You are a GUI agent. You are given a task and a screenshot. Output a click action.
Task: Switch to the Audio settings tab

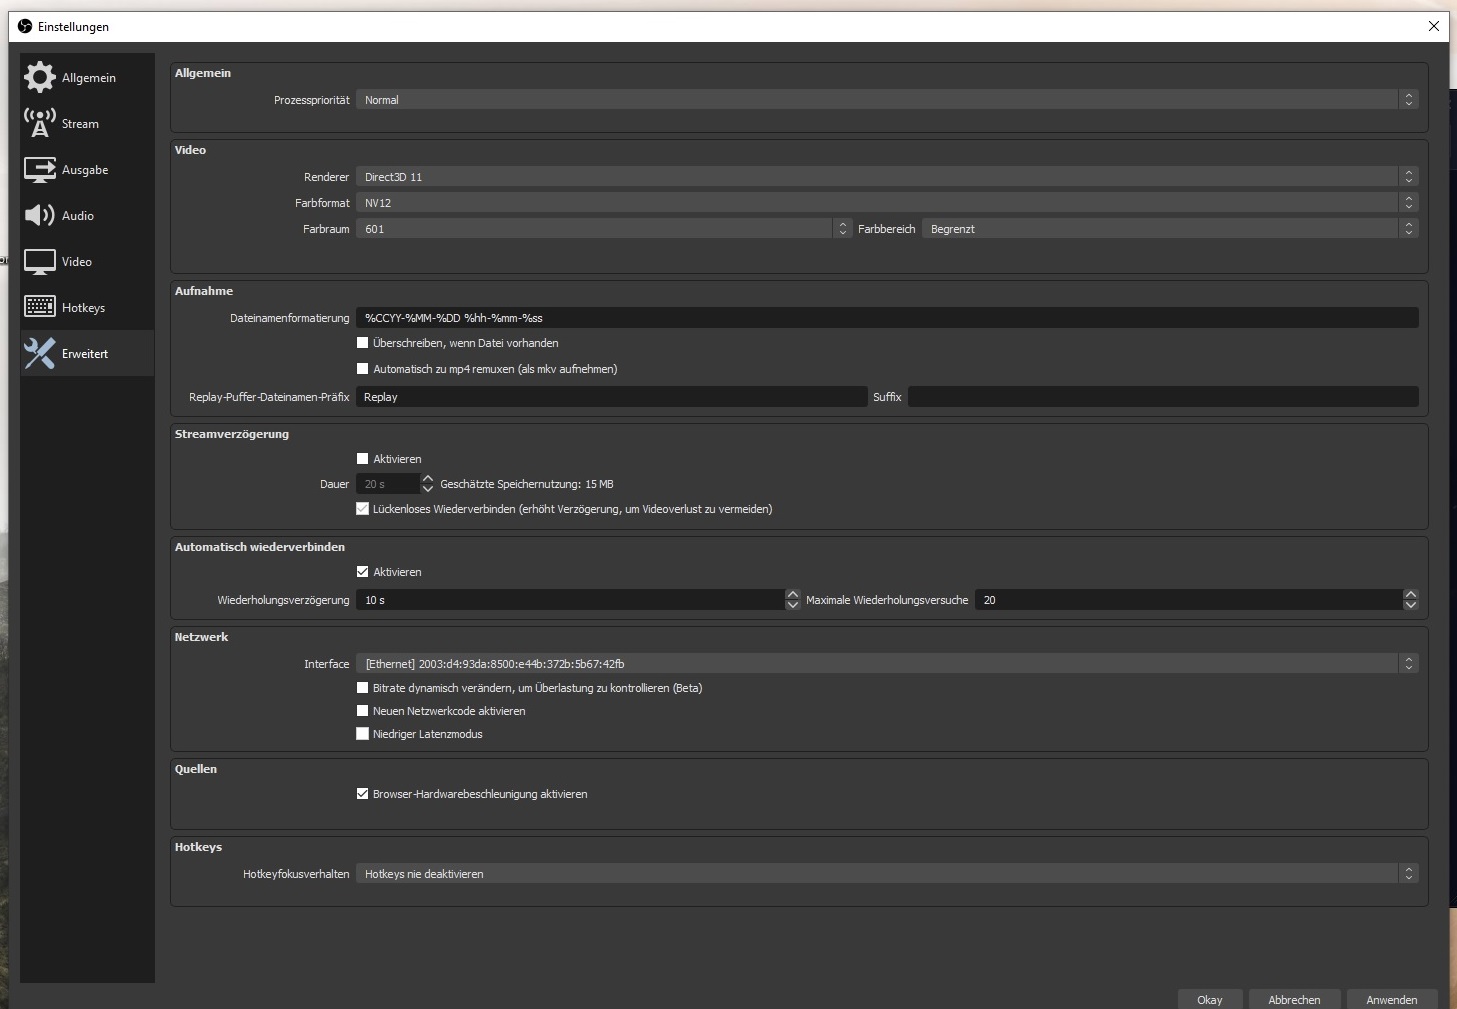coord(78,216)
